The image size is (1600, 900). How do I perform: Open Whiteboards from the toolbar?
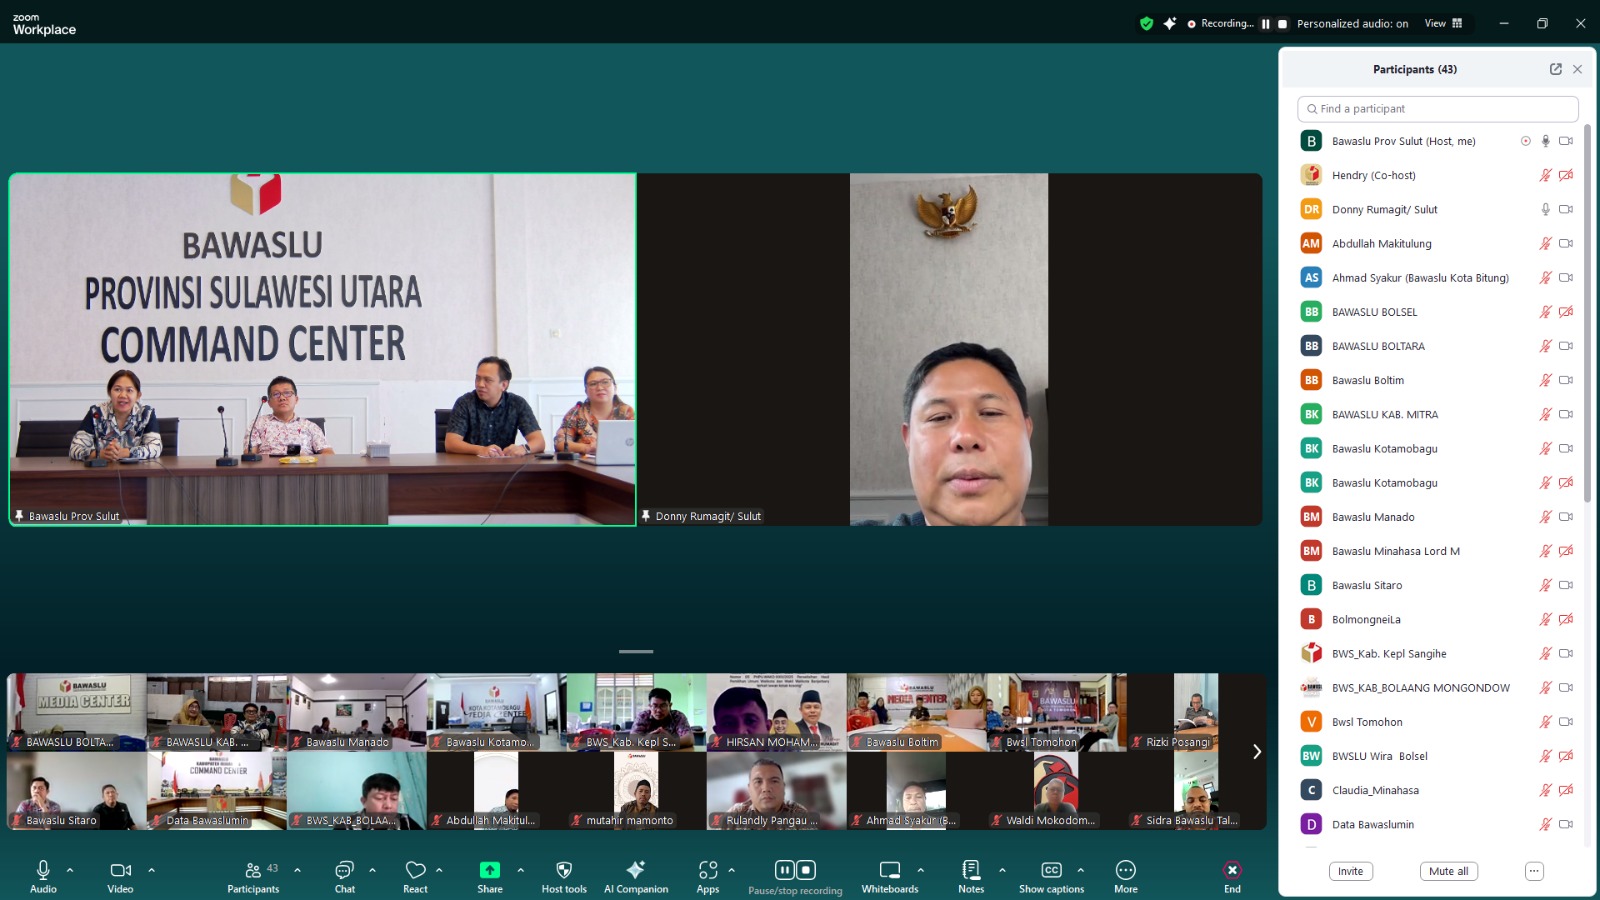tap(889, 871)
